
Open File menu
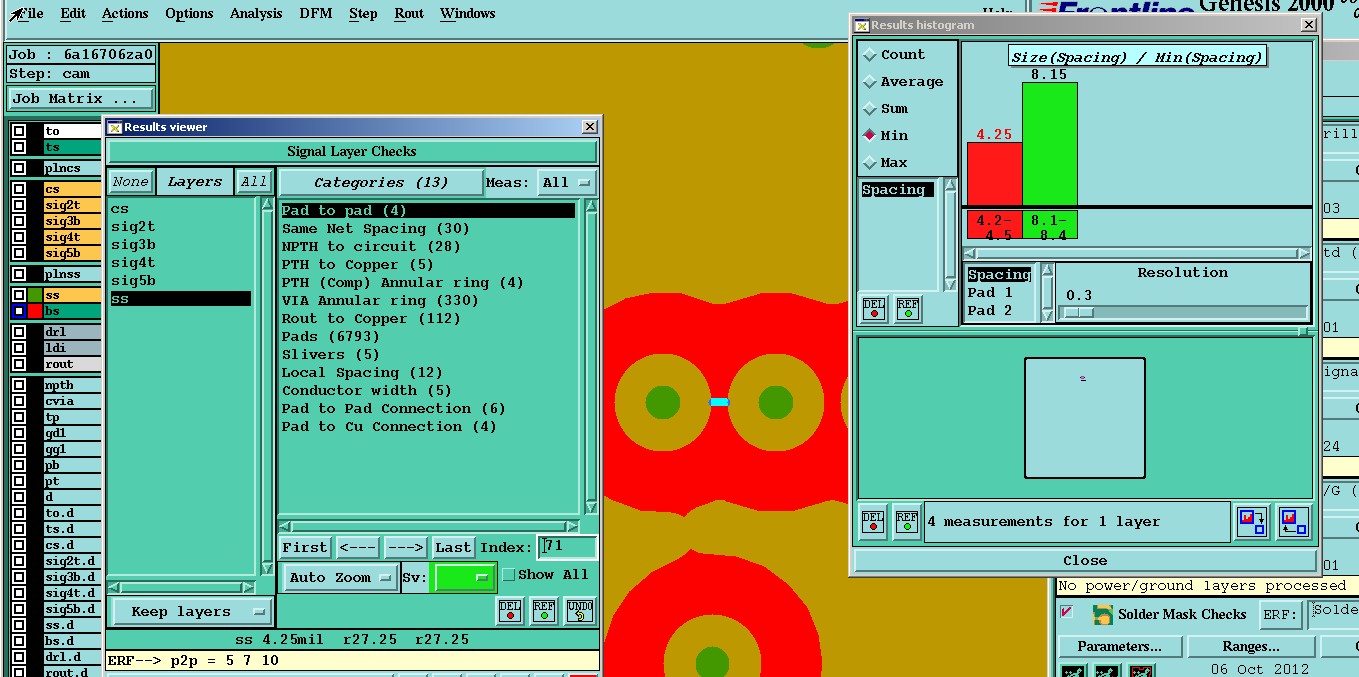pos(32,14)
